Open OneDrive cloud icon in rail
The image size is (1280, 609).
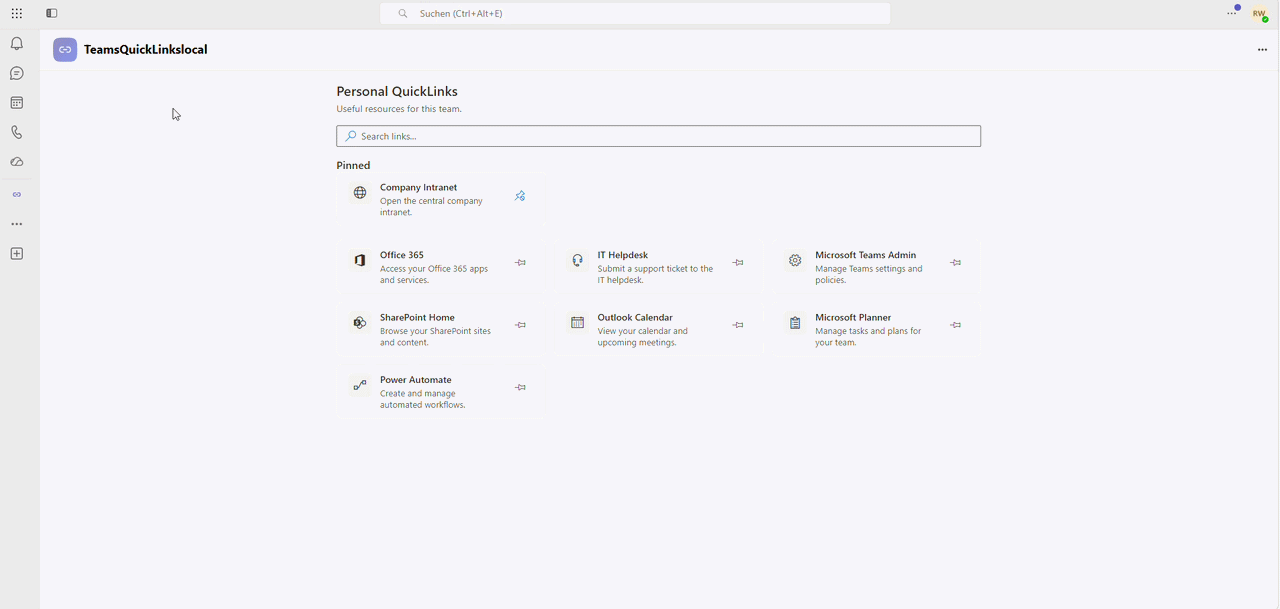coord(17,162)
